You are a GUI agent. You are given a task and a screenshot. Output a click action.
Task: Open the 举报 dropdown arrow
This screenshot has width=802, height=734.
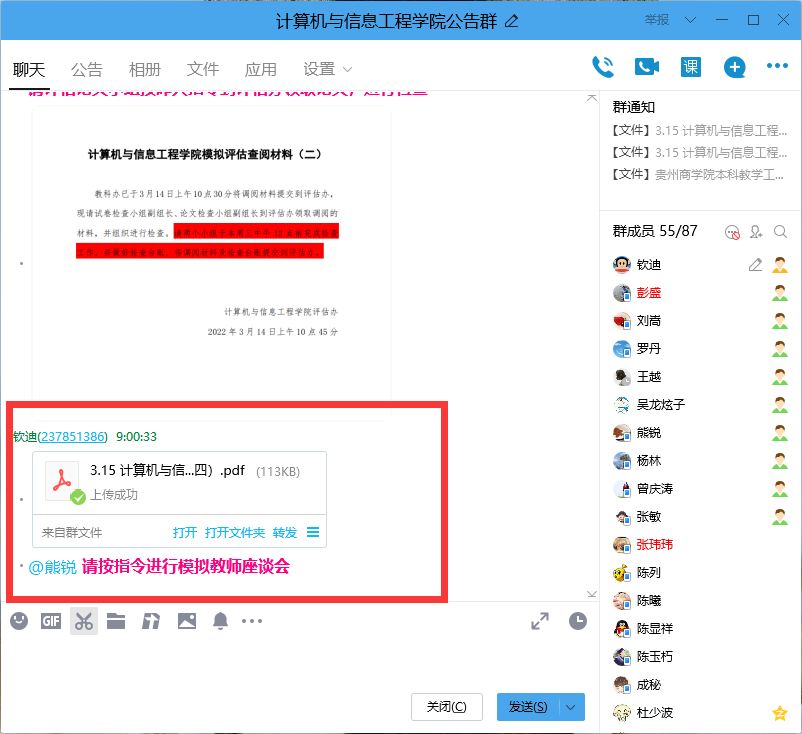pos(690,19)
